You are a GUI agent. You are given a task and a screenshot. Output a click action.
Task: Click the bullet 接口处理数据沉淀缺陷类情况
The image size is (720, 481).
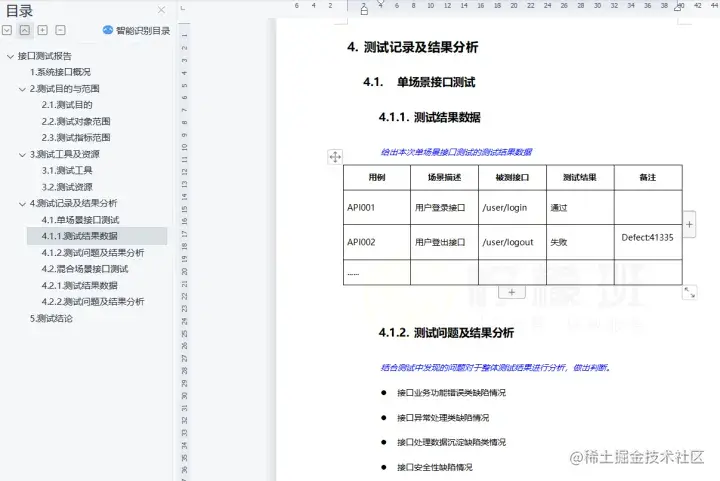pyautogui.click(x=451, y=442)
